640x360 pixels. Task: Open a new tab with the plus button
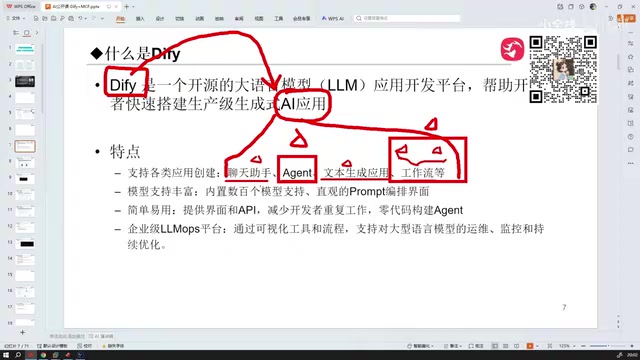click(x=127, y=7)
